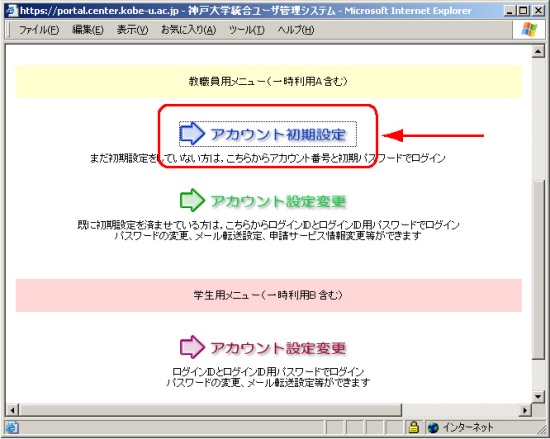This screenshot has width=550, height=439.
Task: Click the vertical scrollbar up arrow
Action: pos(538,52)
